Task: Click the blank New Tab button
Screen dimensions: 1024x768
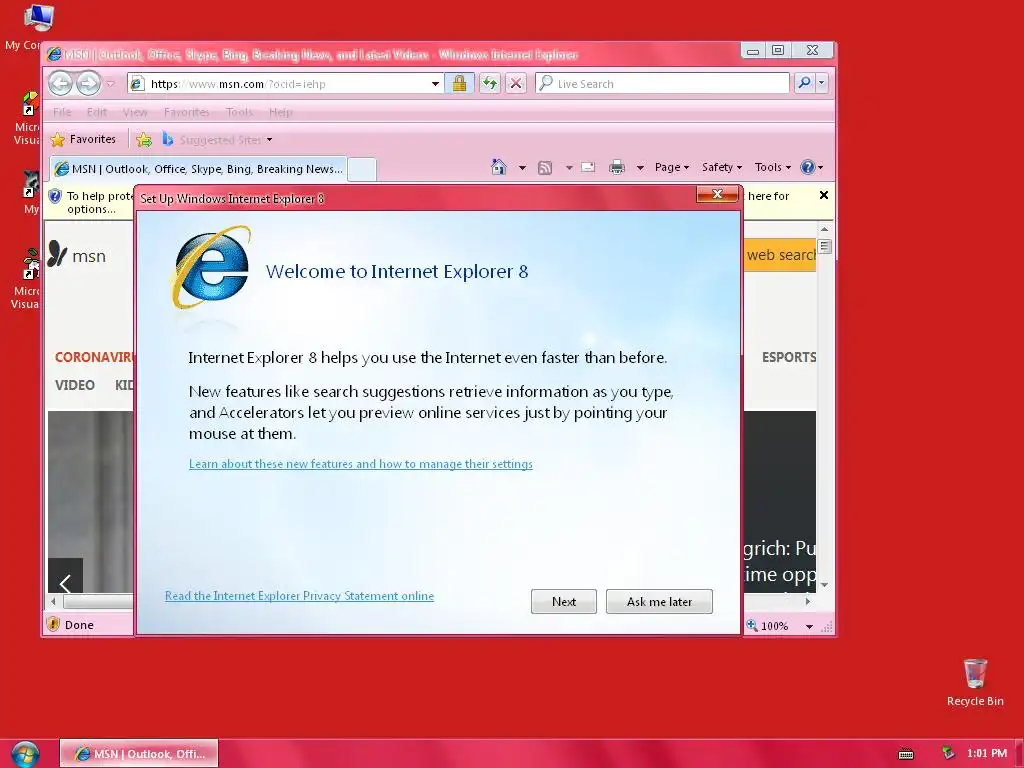Action: click(x=362, y=169)
